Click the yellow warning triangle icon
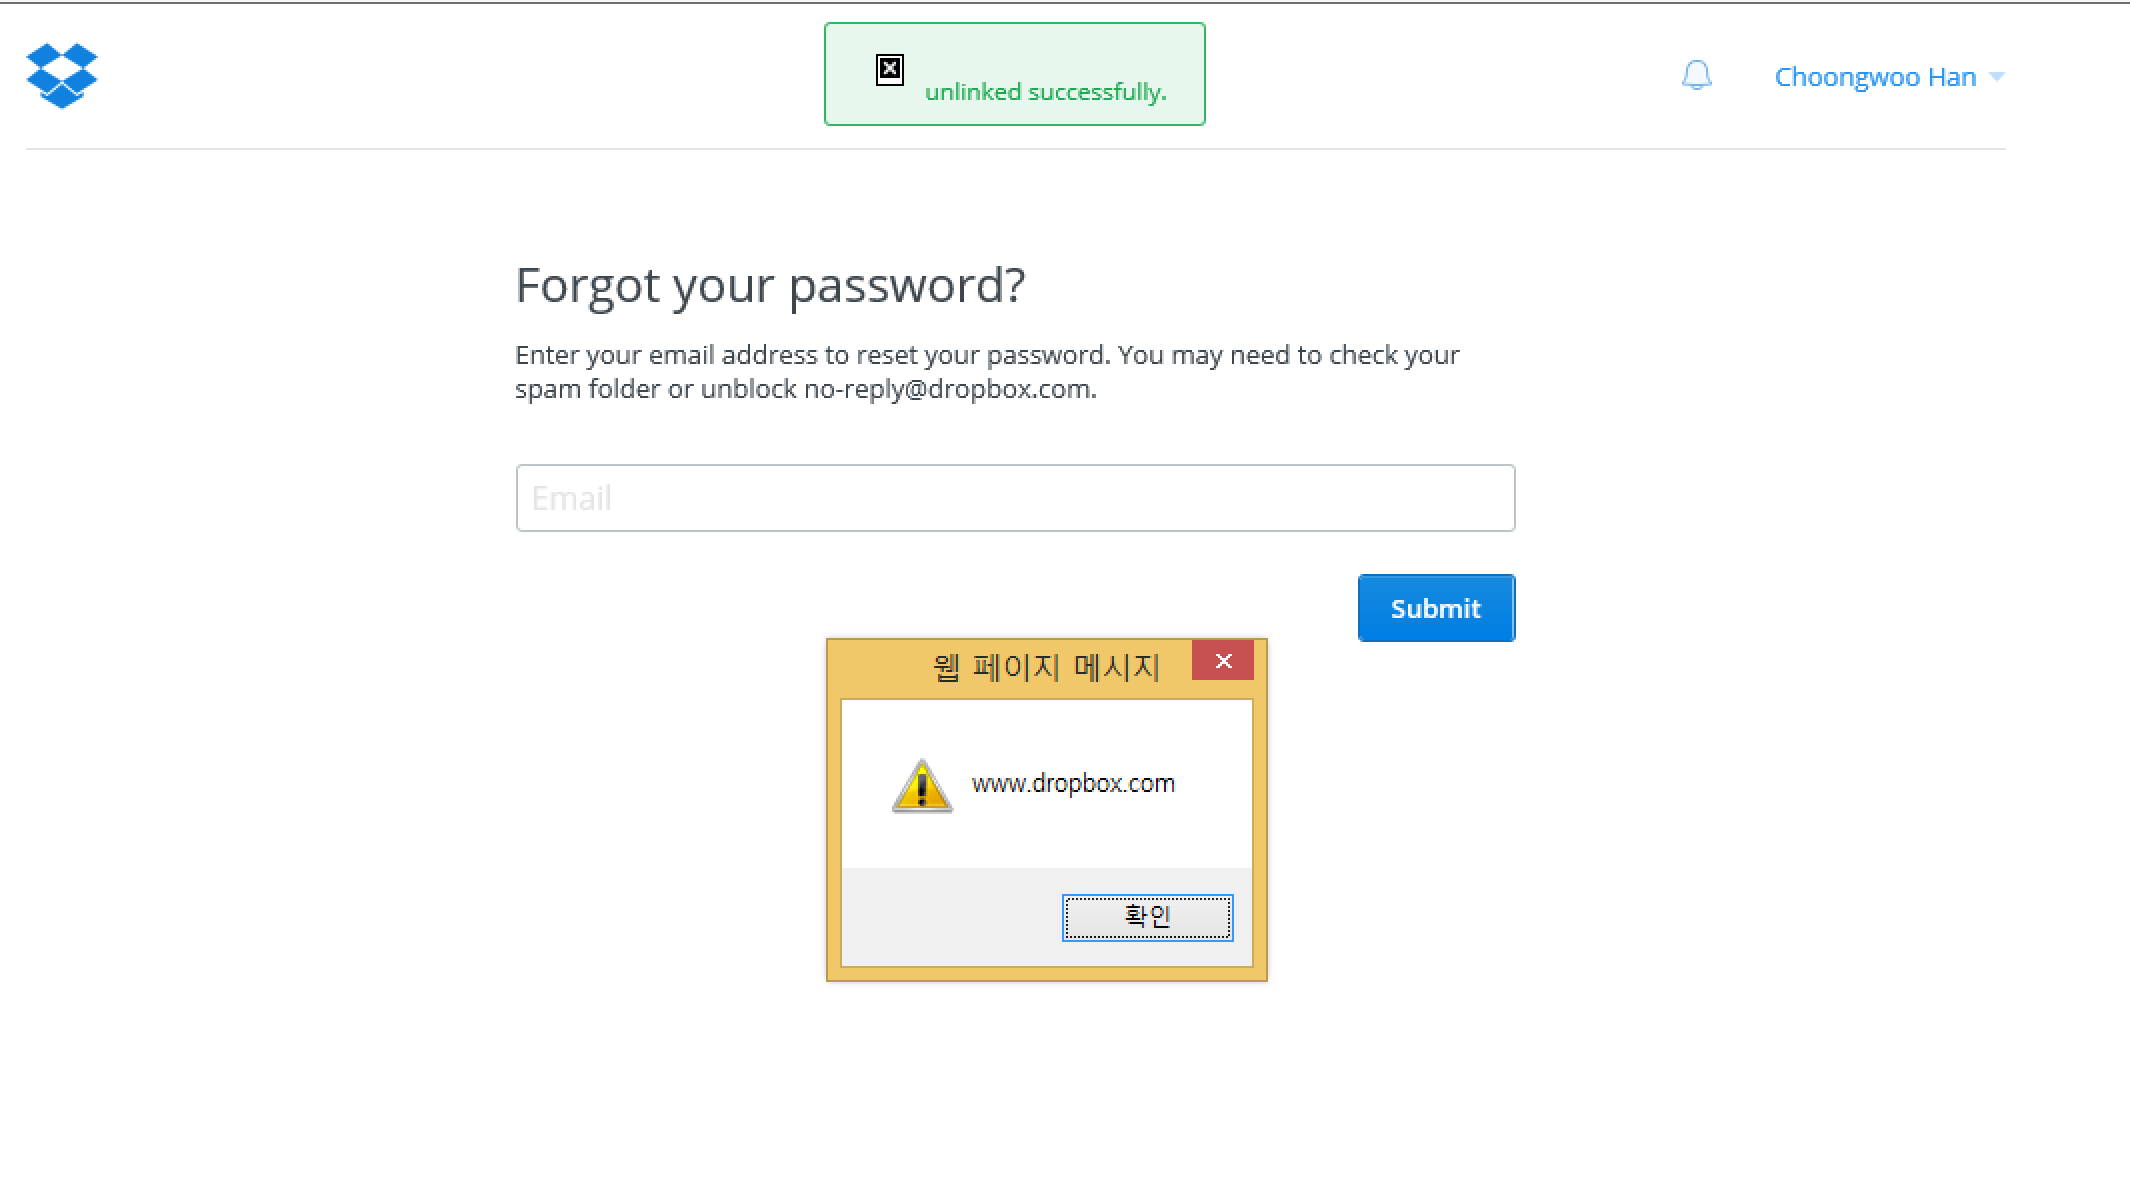This screenshot has height=1196, width=2130. click(922, 786)
